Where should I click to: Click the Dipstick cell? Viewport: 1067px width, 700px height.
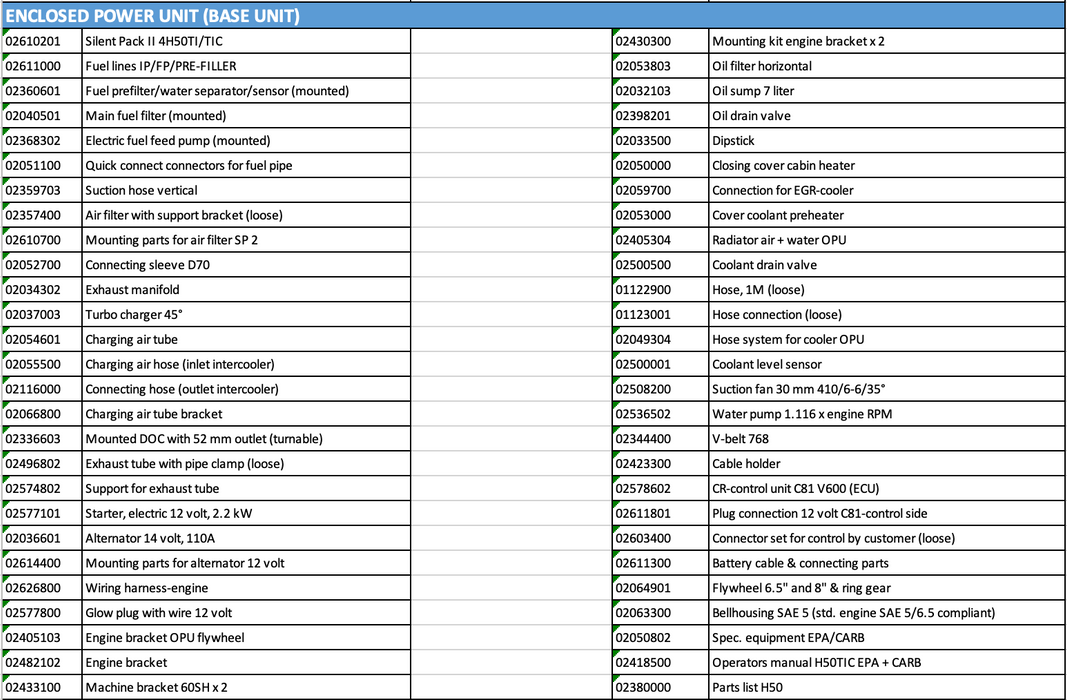(x=885, y=141)
